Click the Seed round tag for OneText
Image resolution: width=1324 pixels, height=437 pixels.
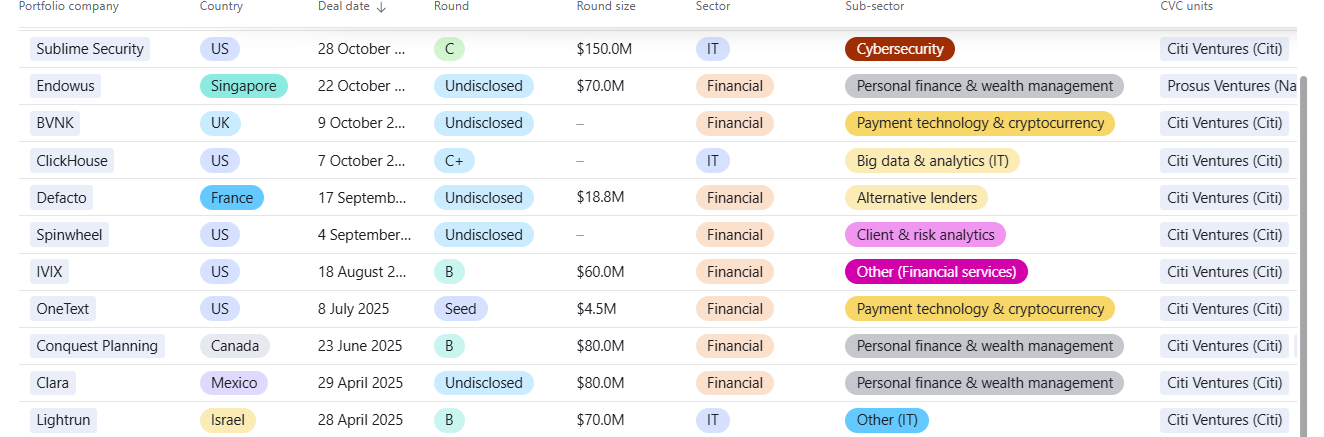click(x=460, y=309)
